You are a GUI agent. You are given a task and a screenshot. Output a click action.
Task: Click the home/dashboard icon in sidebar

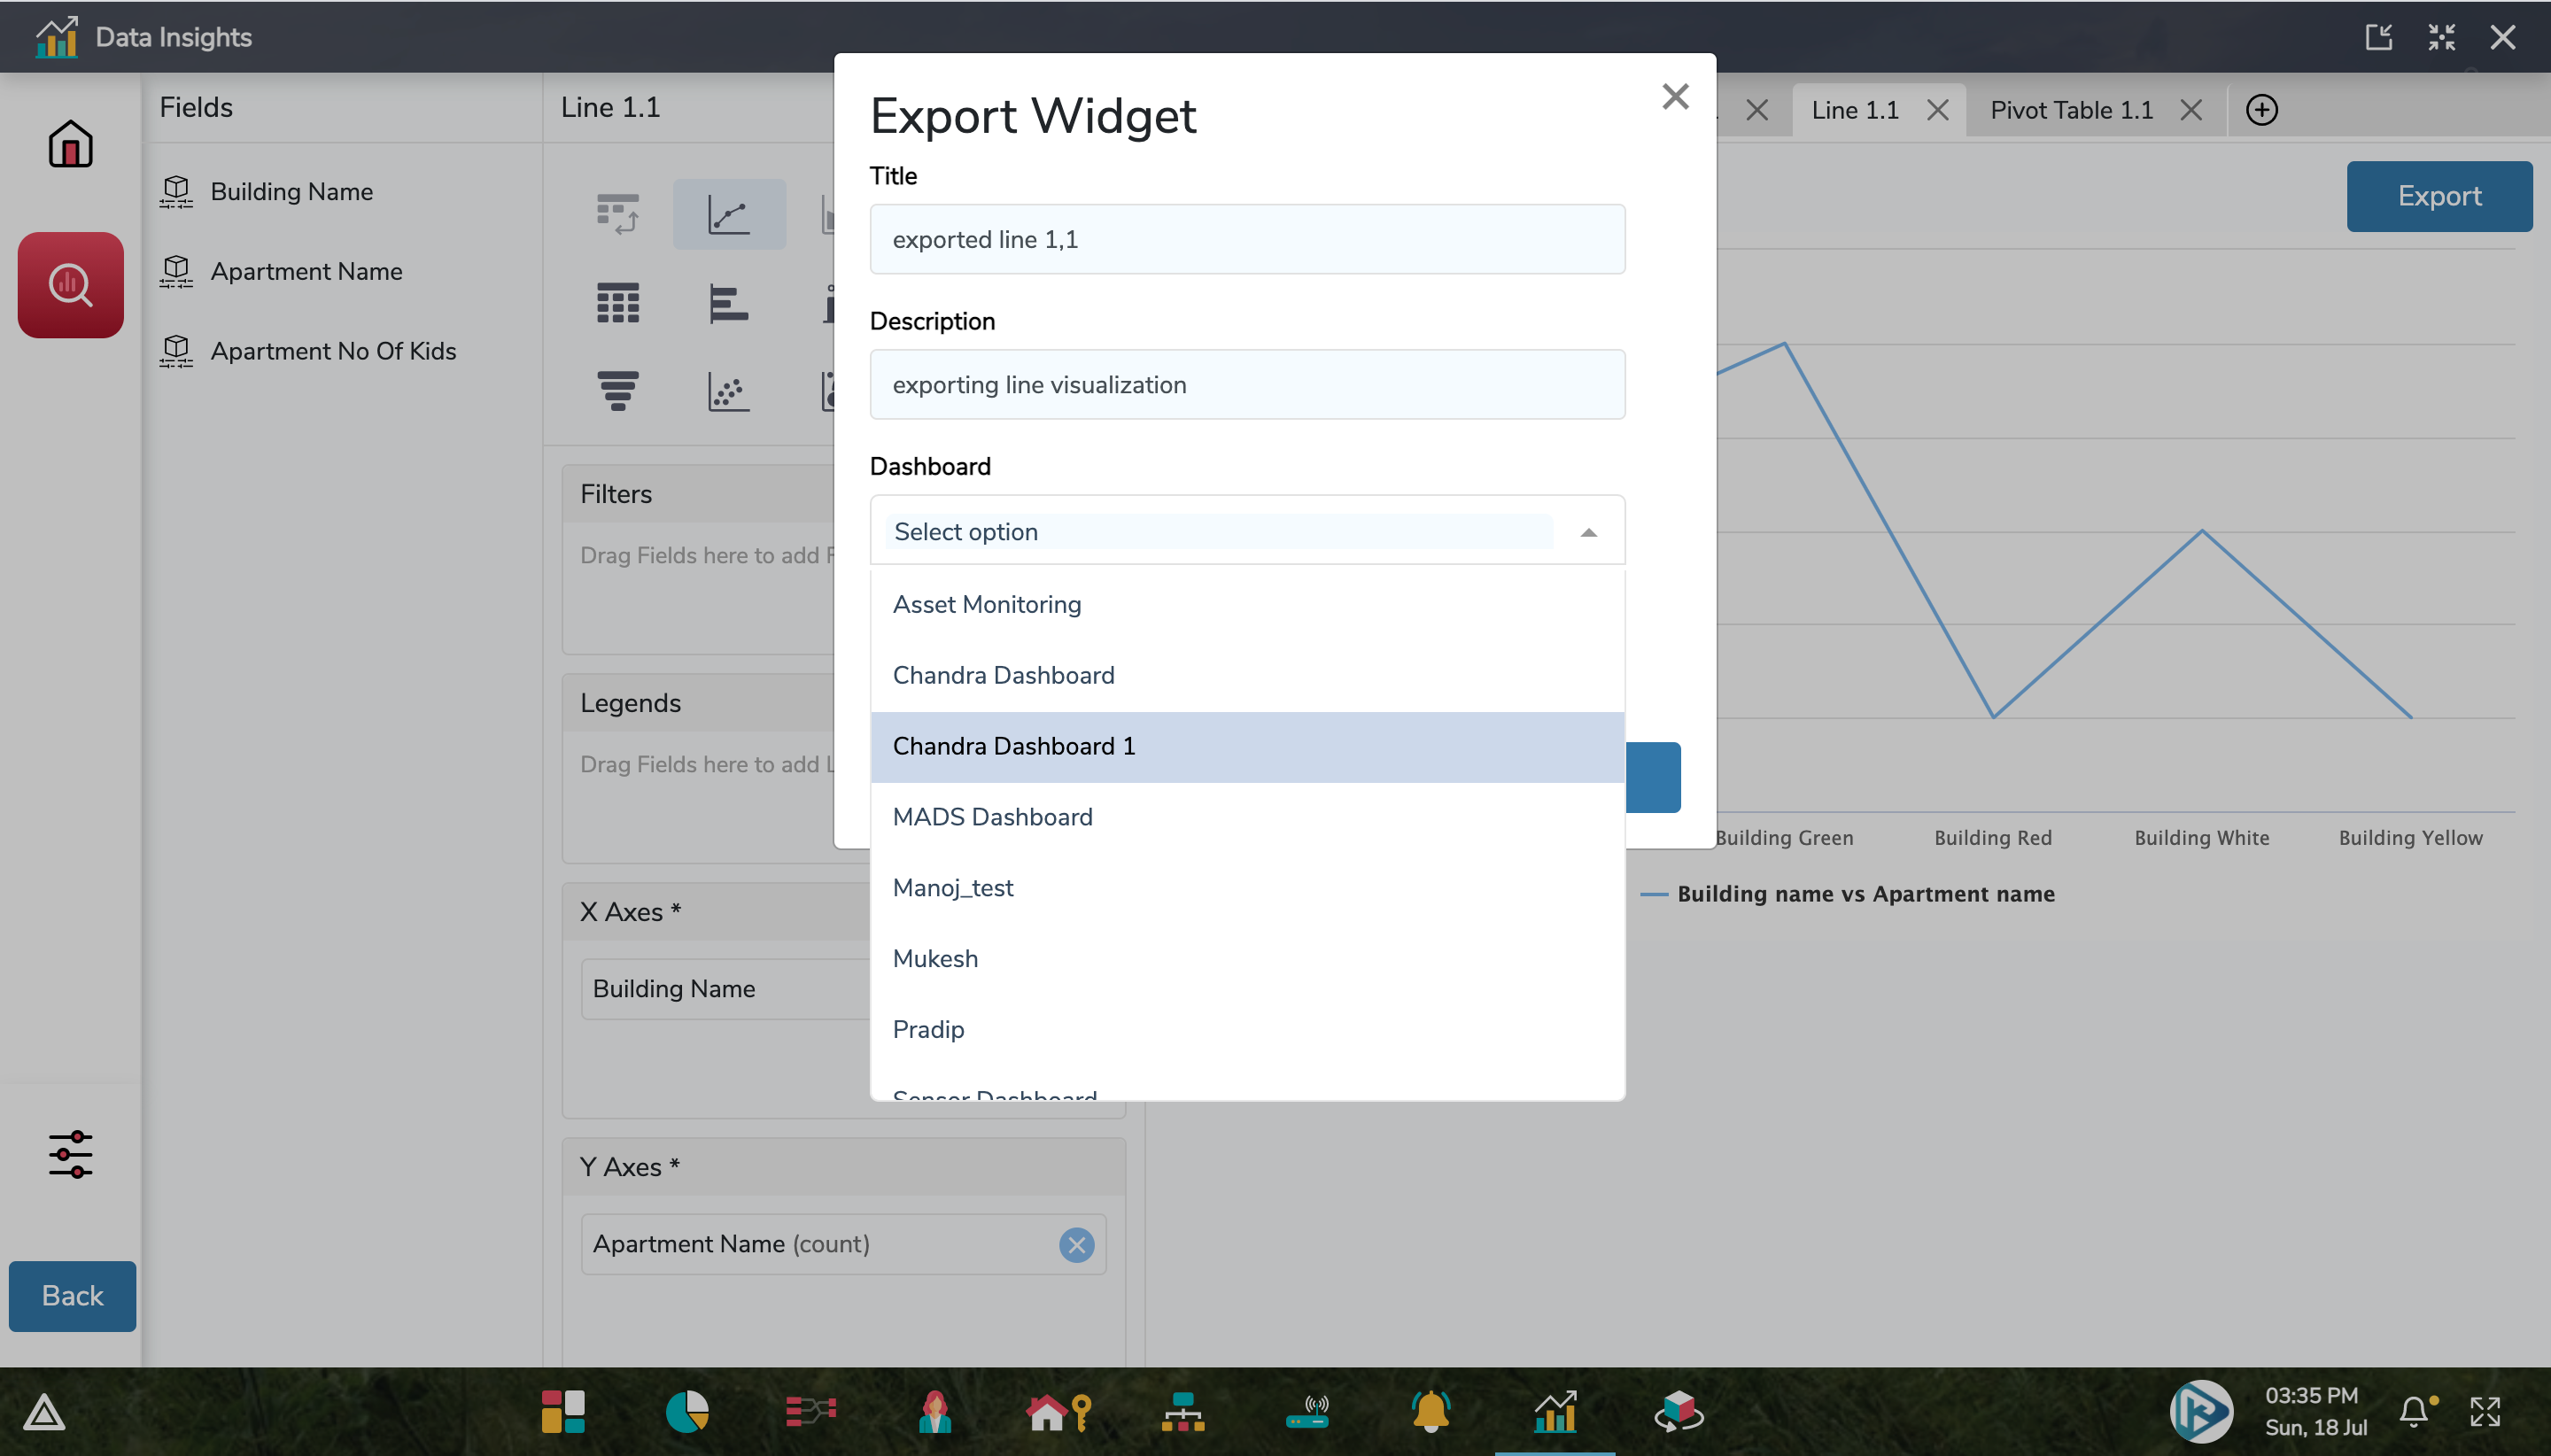pyautogui.click(x=70, y=143)
